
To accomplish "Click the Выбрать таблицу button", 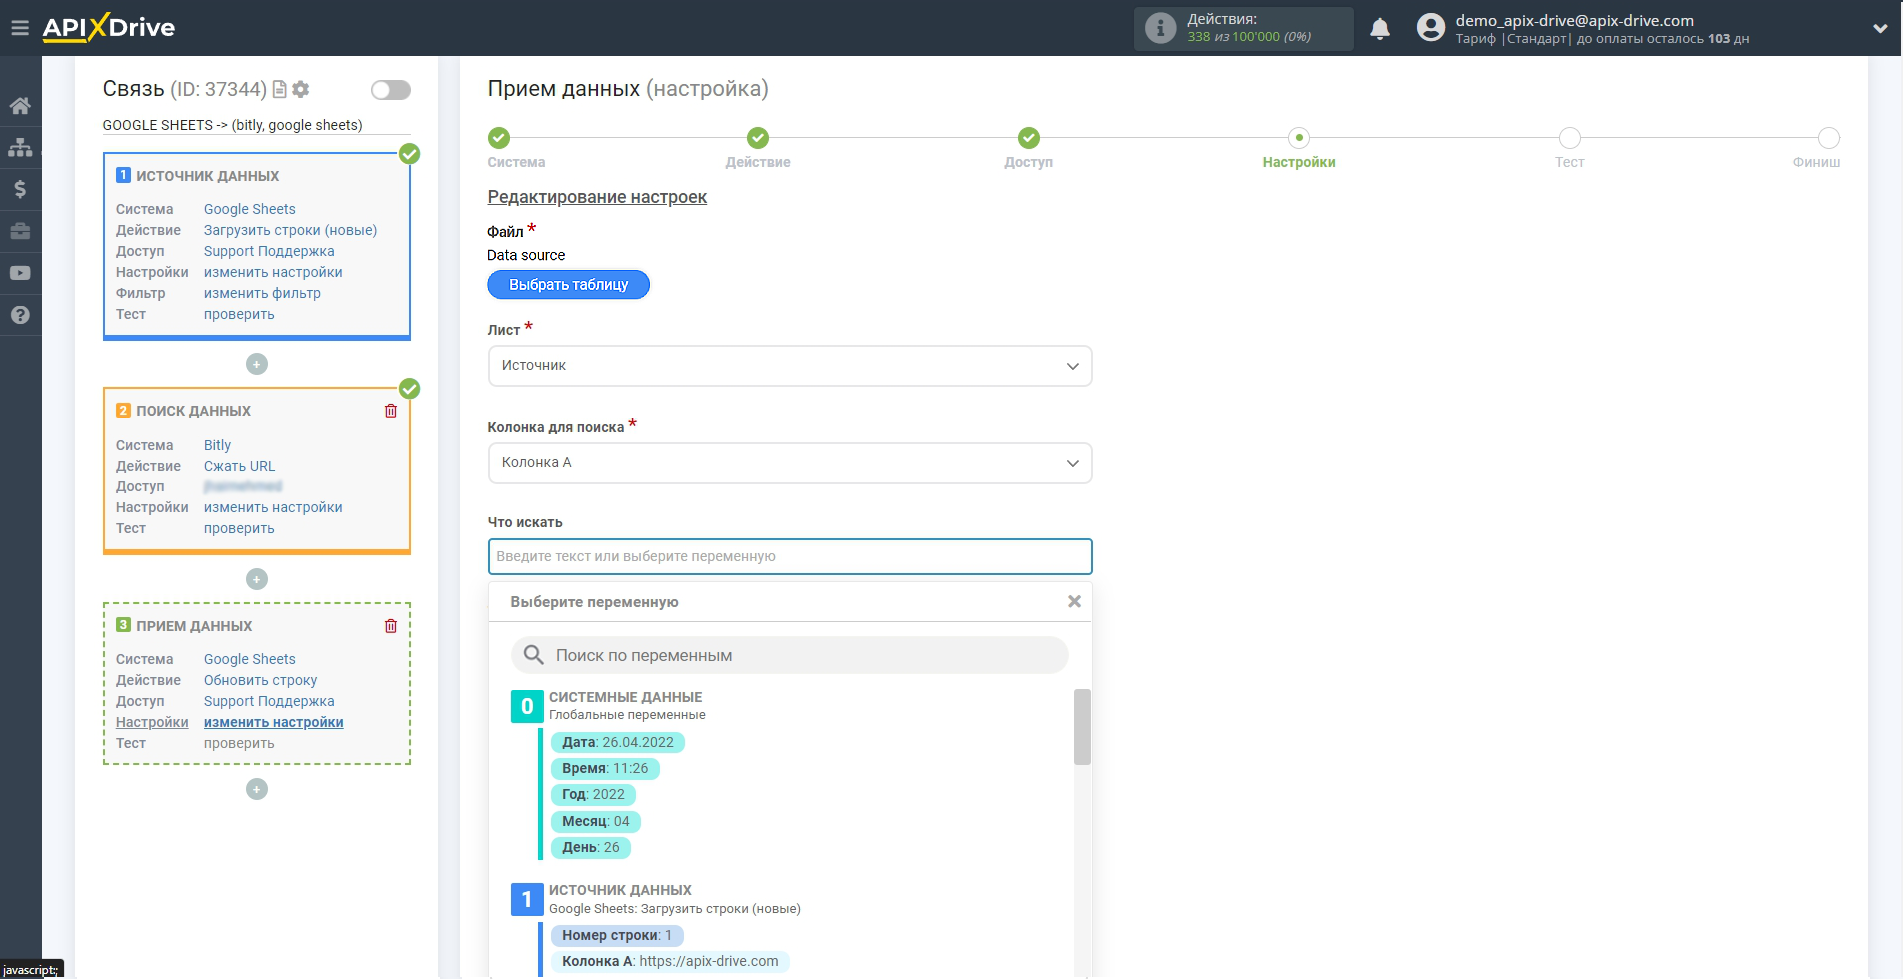I will click(x=568, y=285).
